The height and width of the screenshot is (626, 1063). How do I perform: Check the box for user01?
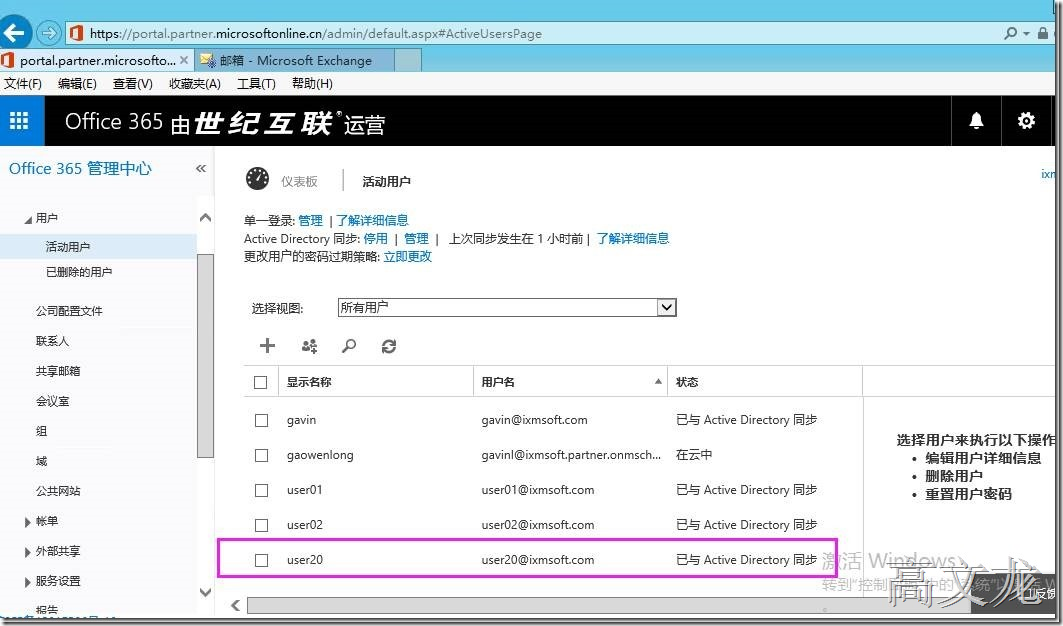[x=261, y=490]
